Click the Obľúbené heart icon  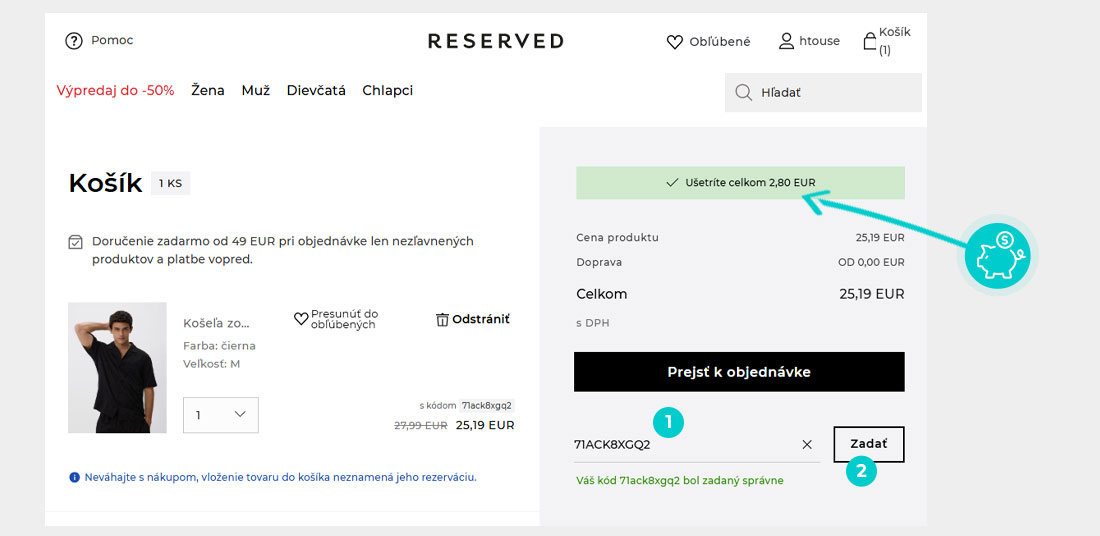tap(674, 42)
